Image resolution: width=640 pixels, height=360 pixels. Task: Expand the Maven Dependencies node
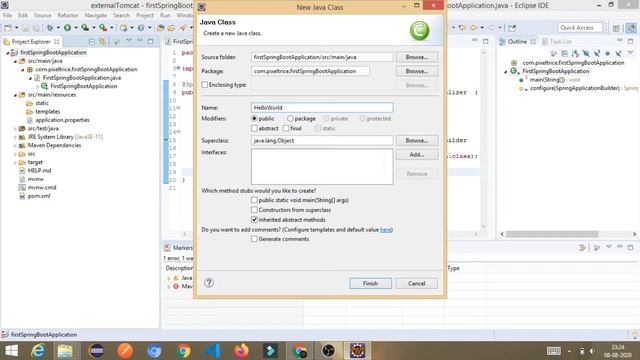15,146
